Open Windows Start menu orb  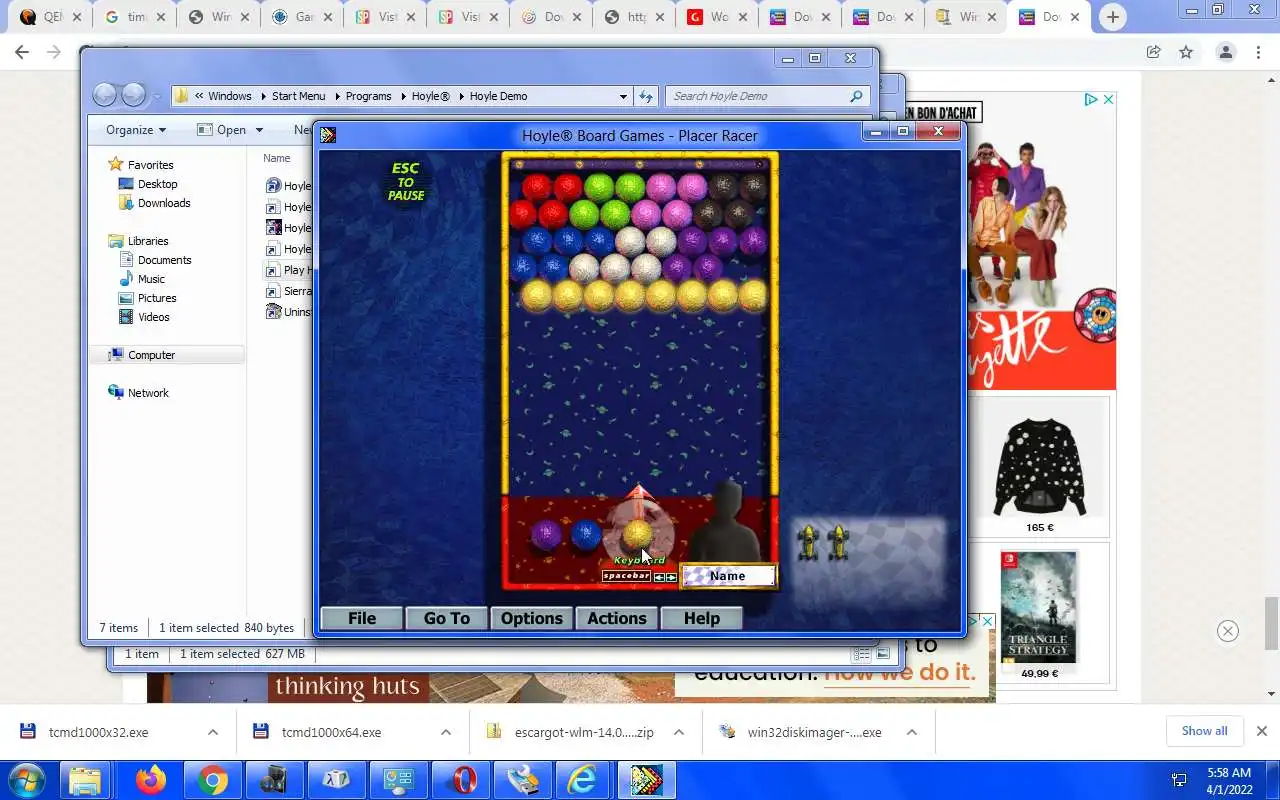click(27, 780)
